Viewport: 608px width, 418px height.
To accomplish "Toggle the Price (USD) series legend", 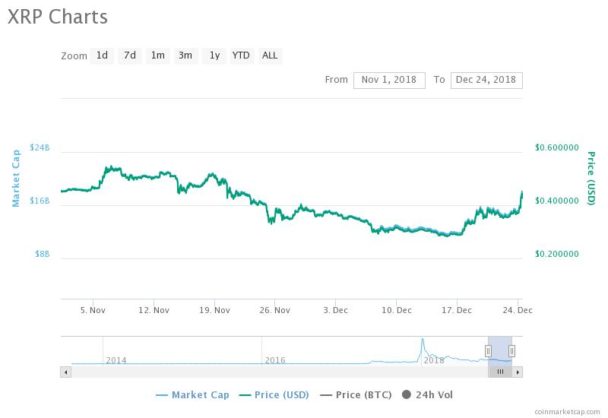I will [x=274, y=395].
